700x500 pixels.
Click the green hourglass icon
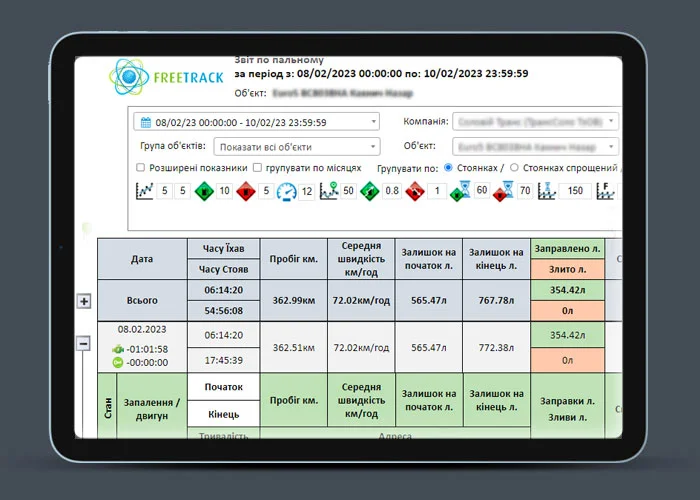click(461, 192)
